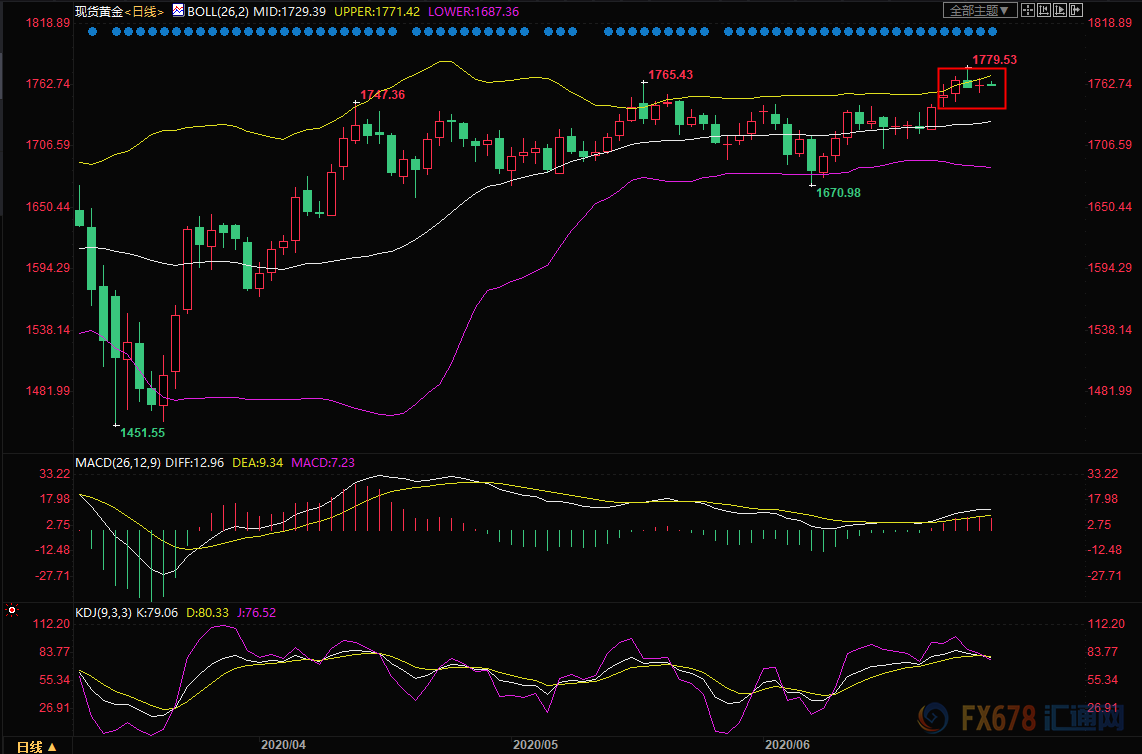The width and height of the screenshot is (1142, 754).
Task: Click the 1451.55 low price label
Action: [143, 432]
